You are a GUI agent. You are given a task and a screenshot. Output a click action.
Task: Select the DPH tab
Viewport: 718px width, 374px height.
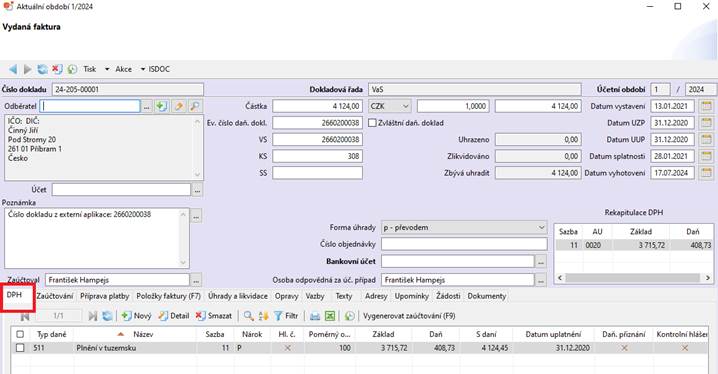pos(14,295)
